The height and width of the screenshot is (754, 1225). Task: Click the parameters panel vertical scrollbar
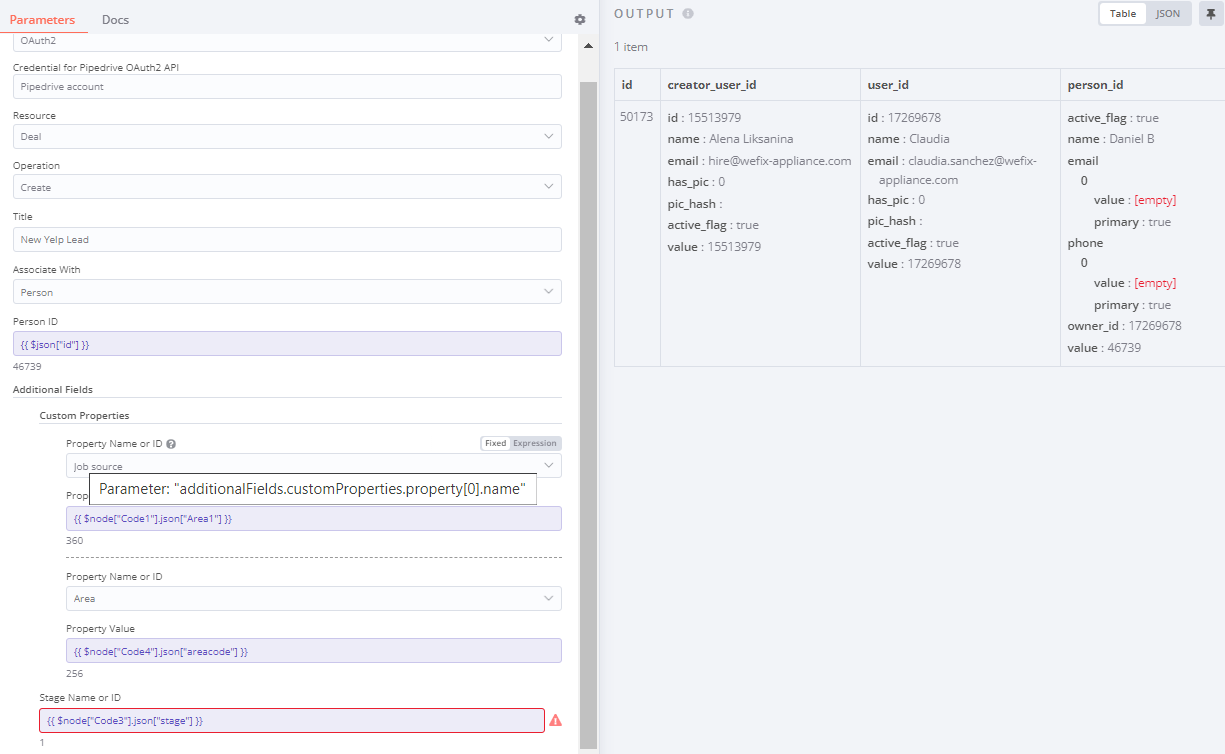point(588,400)
